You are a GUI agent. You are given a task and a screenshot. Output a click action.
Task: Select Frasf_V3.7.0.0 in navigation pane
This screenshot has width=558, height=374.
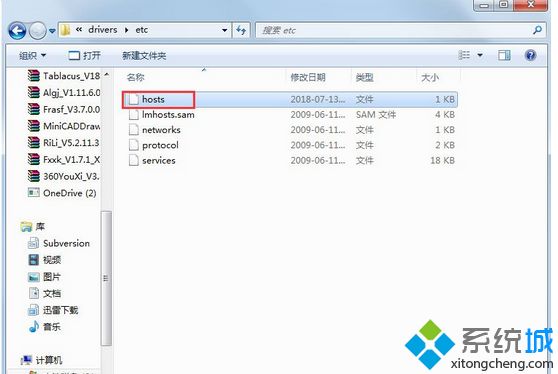[x=72, y=109]
